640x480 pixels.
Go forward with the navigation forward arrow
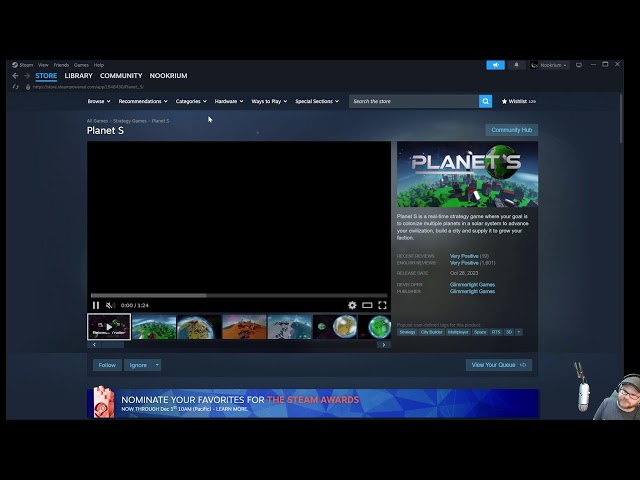26,76
